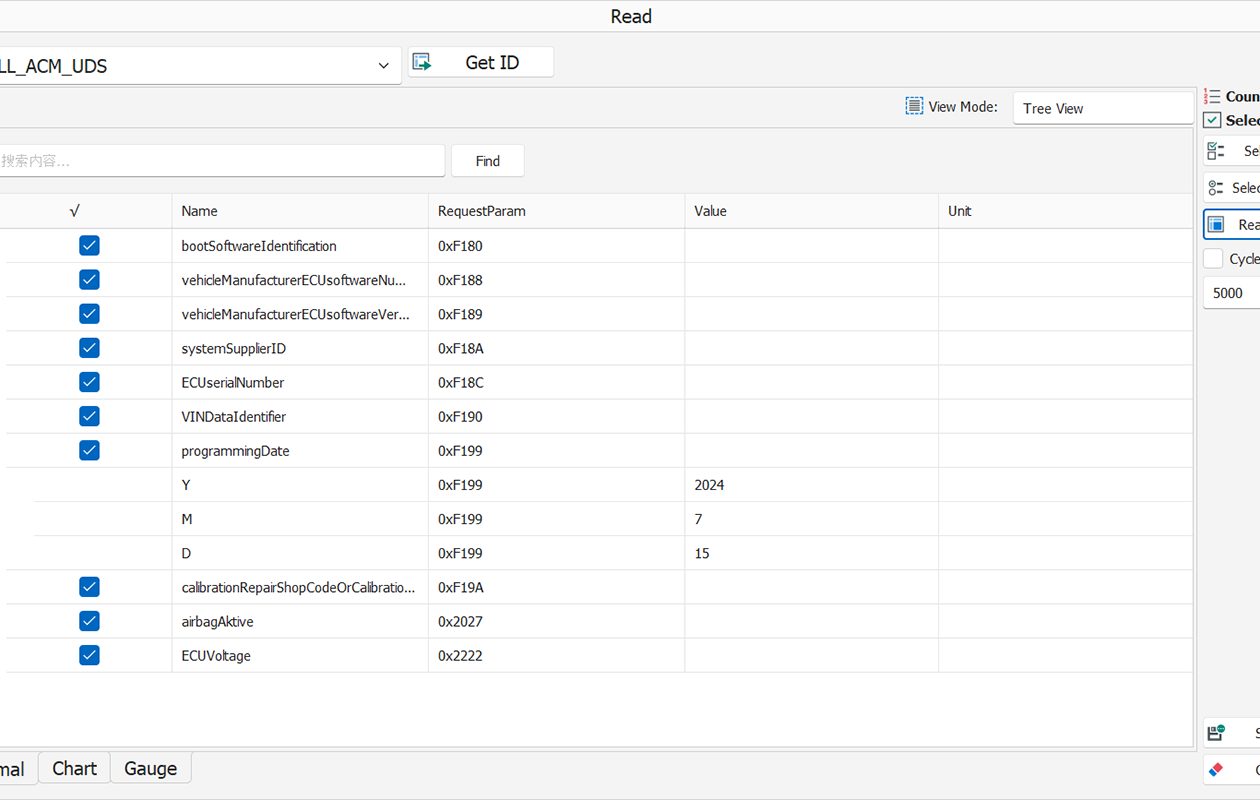
Task: Click into the search text box
Action: pyautogui.click(x=220, y=161)
